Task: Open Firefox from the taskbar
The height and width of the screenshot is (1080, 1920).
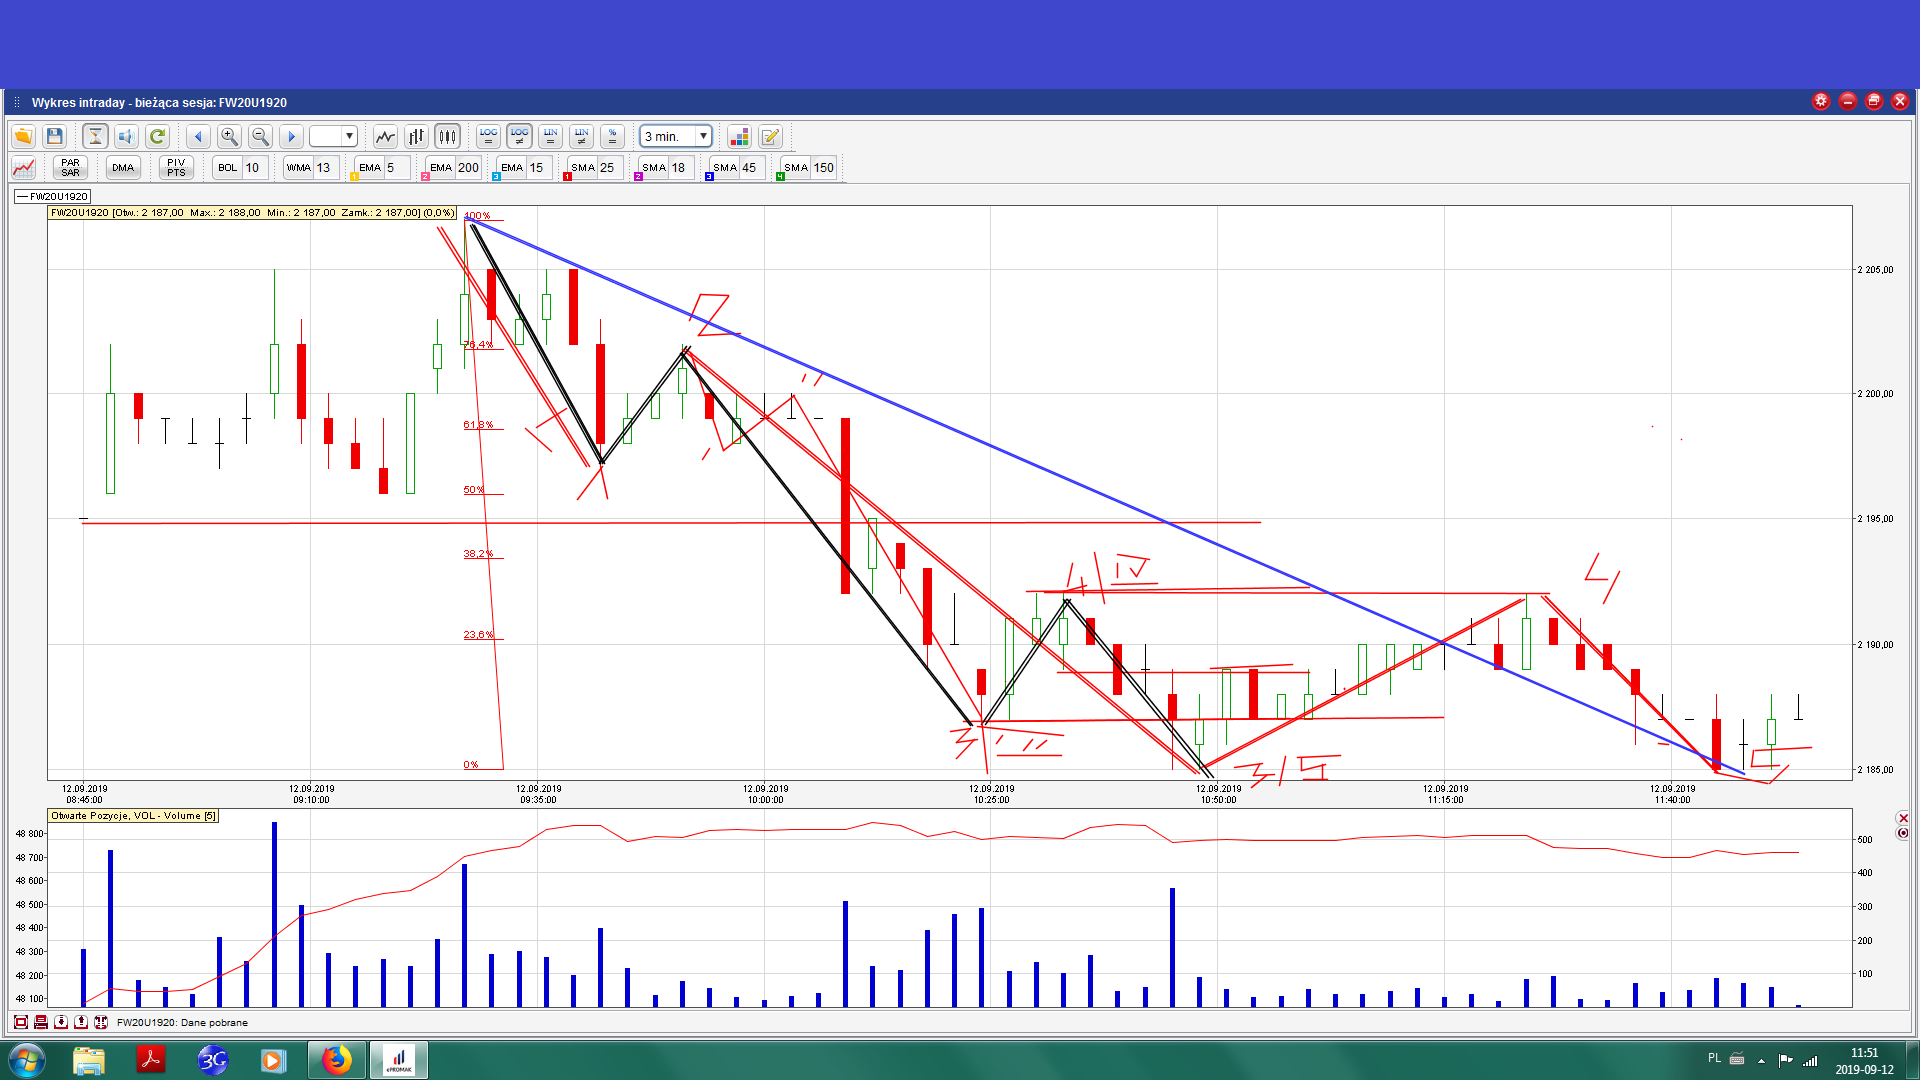Action: [x=337, y=1059]
